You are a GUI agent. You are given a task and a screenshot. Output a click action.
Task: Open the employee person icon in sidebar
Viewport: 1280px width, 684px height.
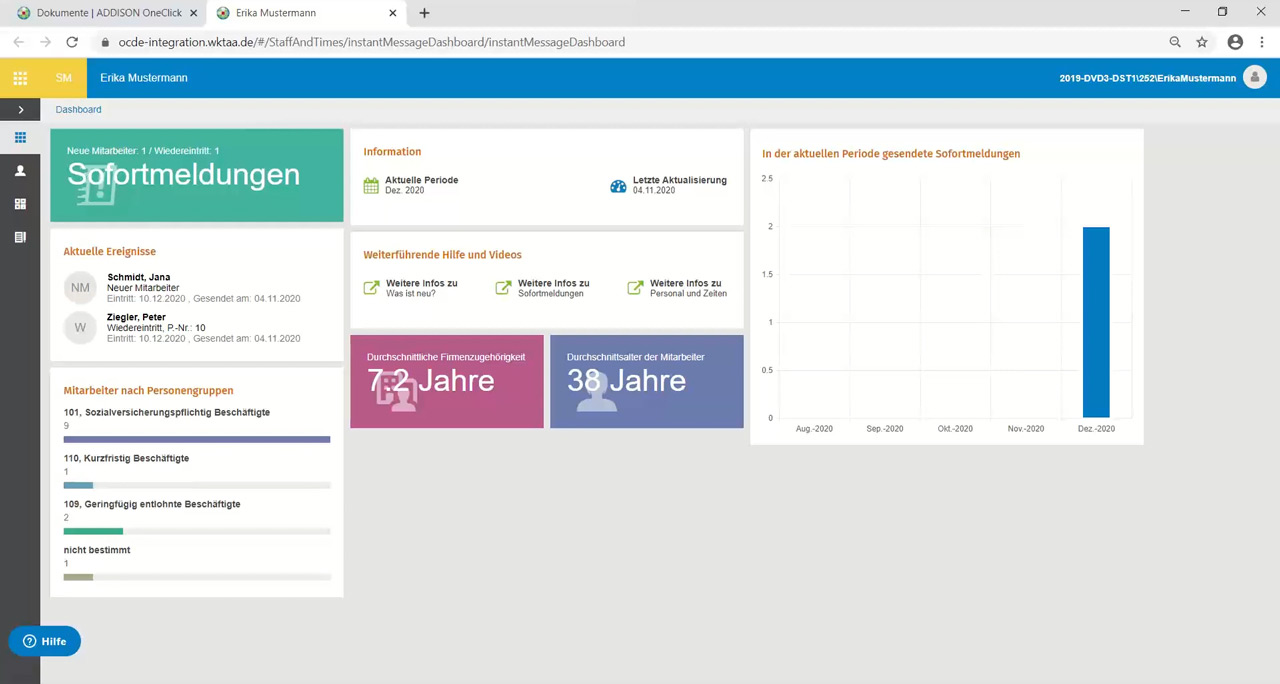20,171
